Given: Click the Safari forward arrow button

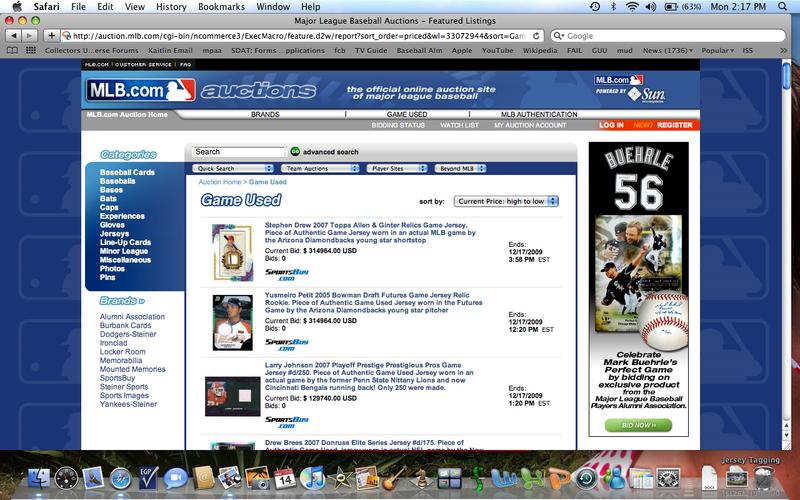Looking at the screenshot, I should click(29, 36).
